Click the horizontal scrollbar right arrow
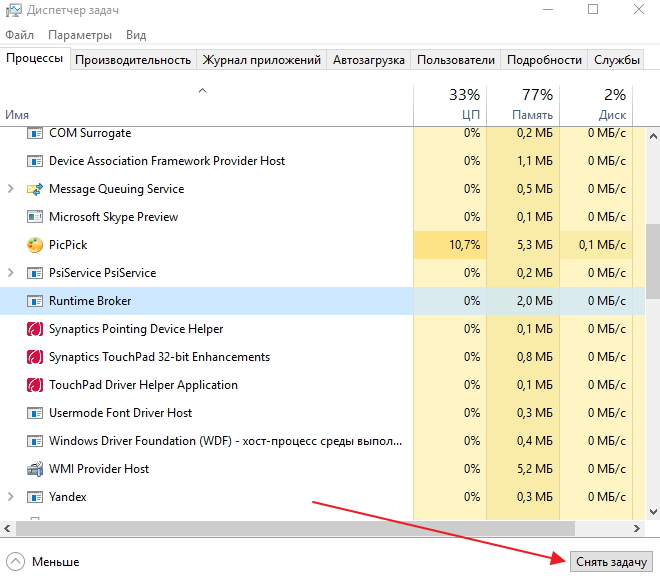The width and height of the screenshot is (660, 584). (637, 528)
